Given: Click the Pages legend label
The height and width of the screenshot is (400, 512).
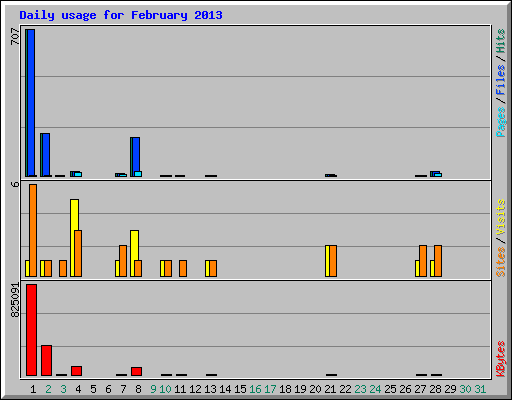Looking at the screenshot, I should pyautogui.click(x=500, y=122).
